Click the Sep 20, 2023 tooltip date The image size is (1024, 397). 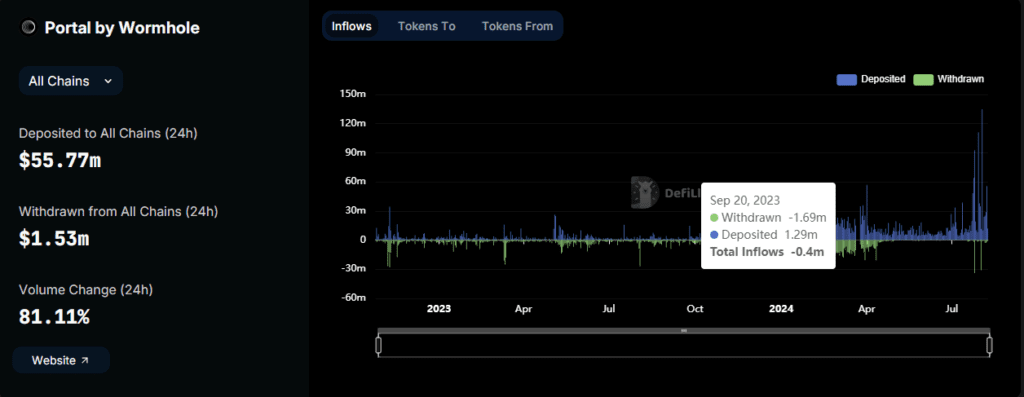745,200
